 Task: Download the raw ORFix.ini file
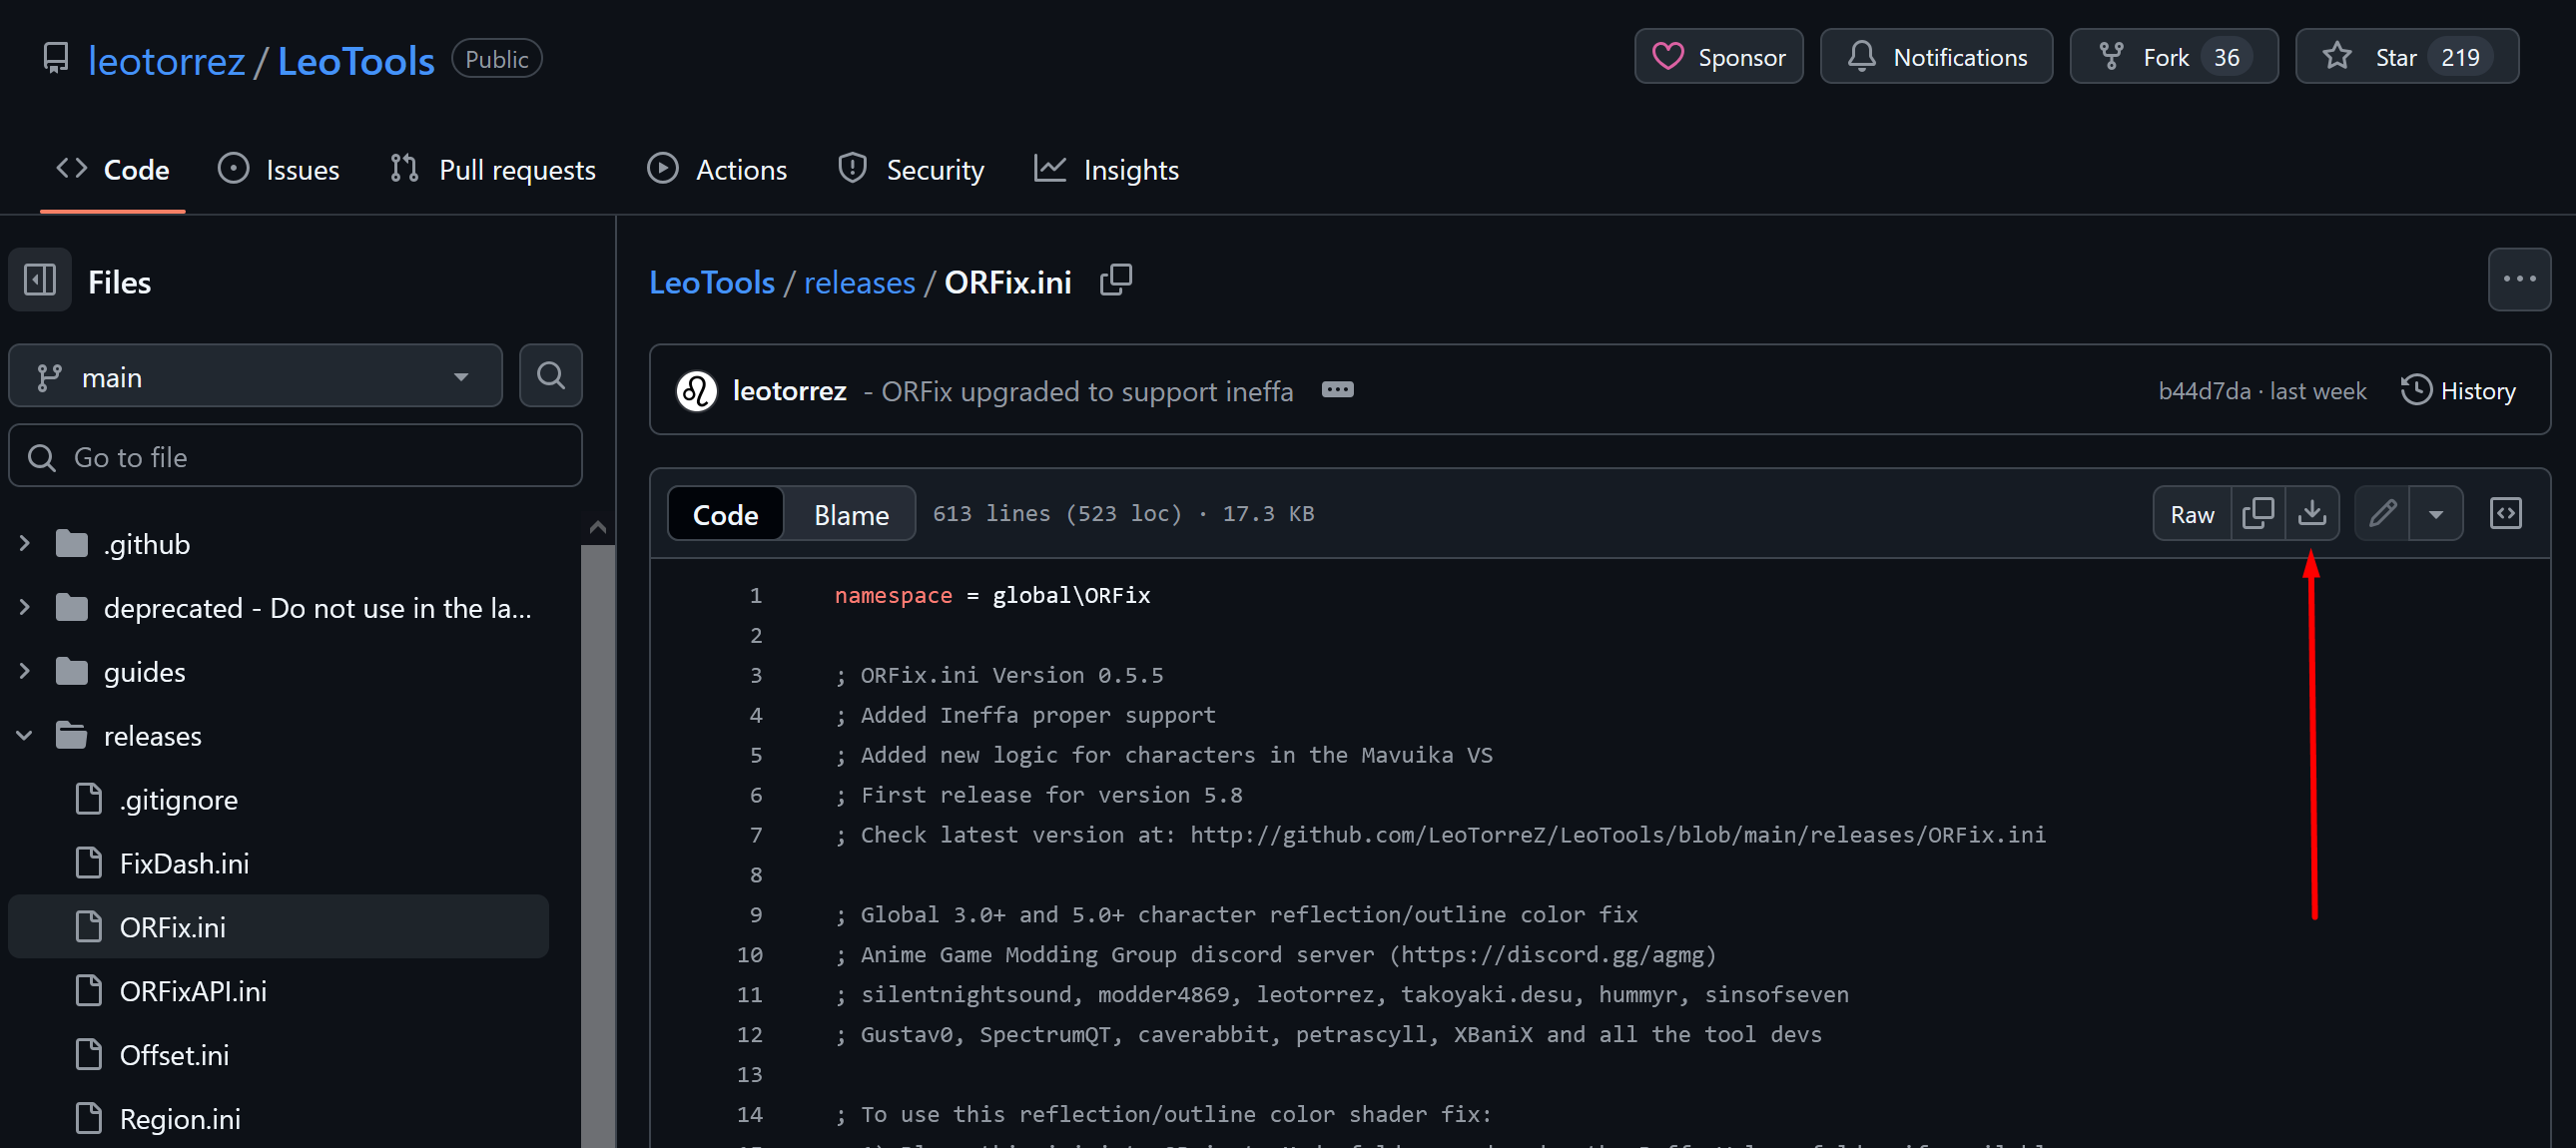(x=2311, y=513)
